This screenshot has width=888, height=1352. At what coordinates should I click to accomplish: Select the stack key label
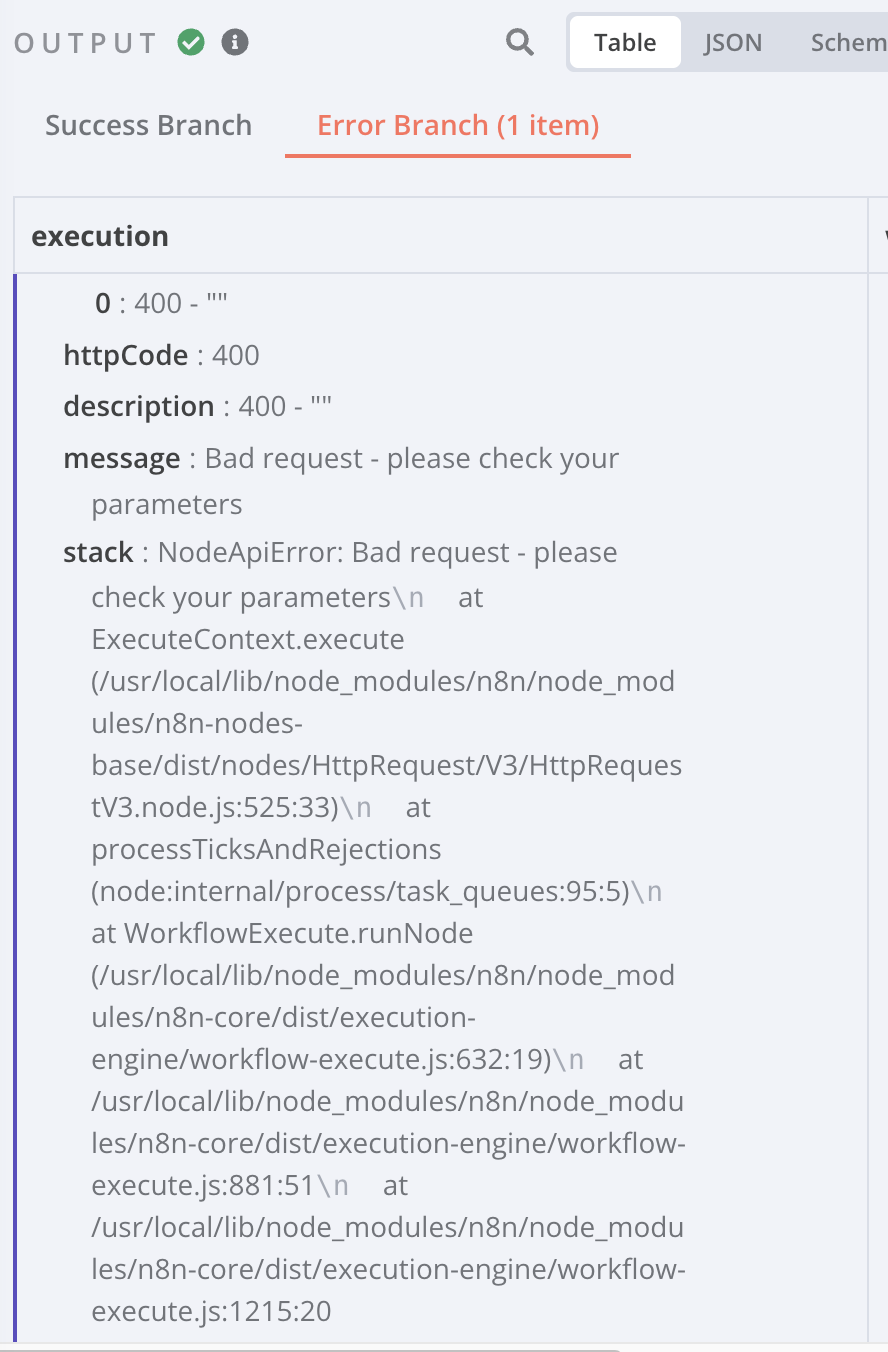[98, 552]
